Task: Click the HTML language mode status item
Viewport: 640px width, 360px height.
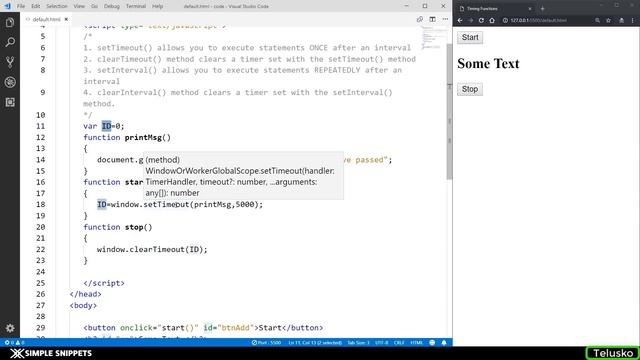Action: tap(416, 342)
